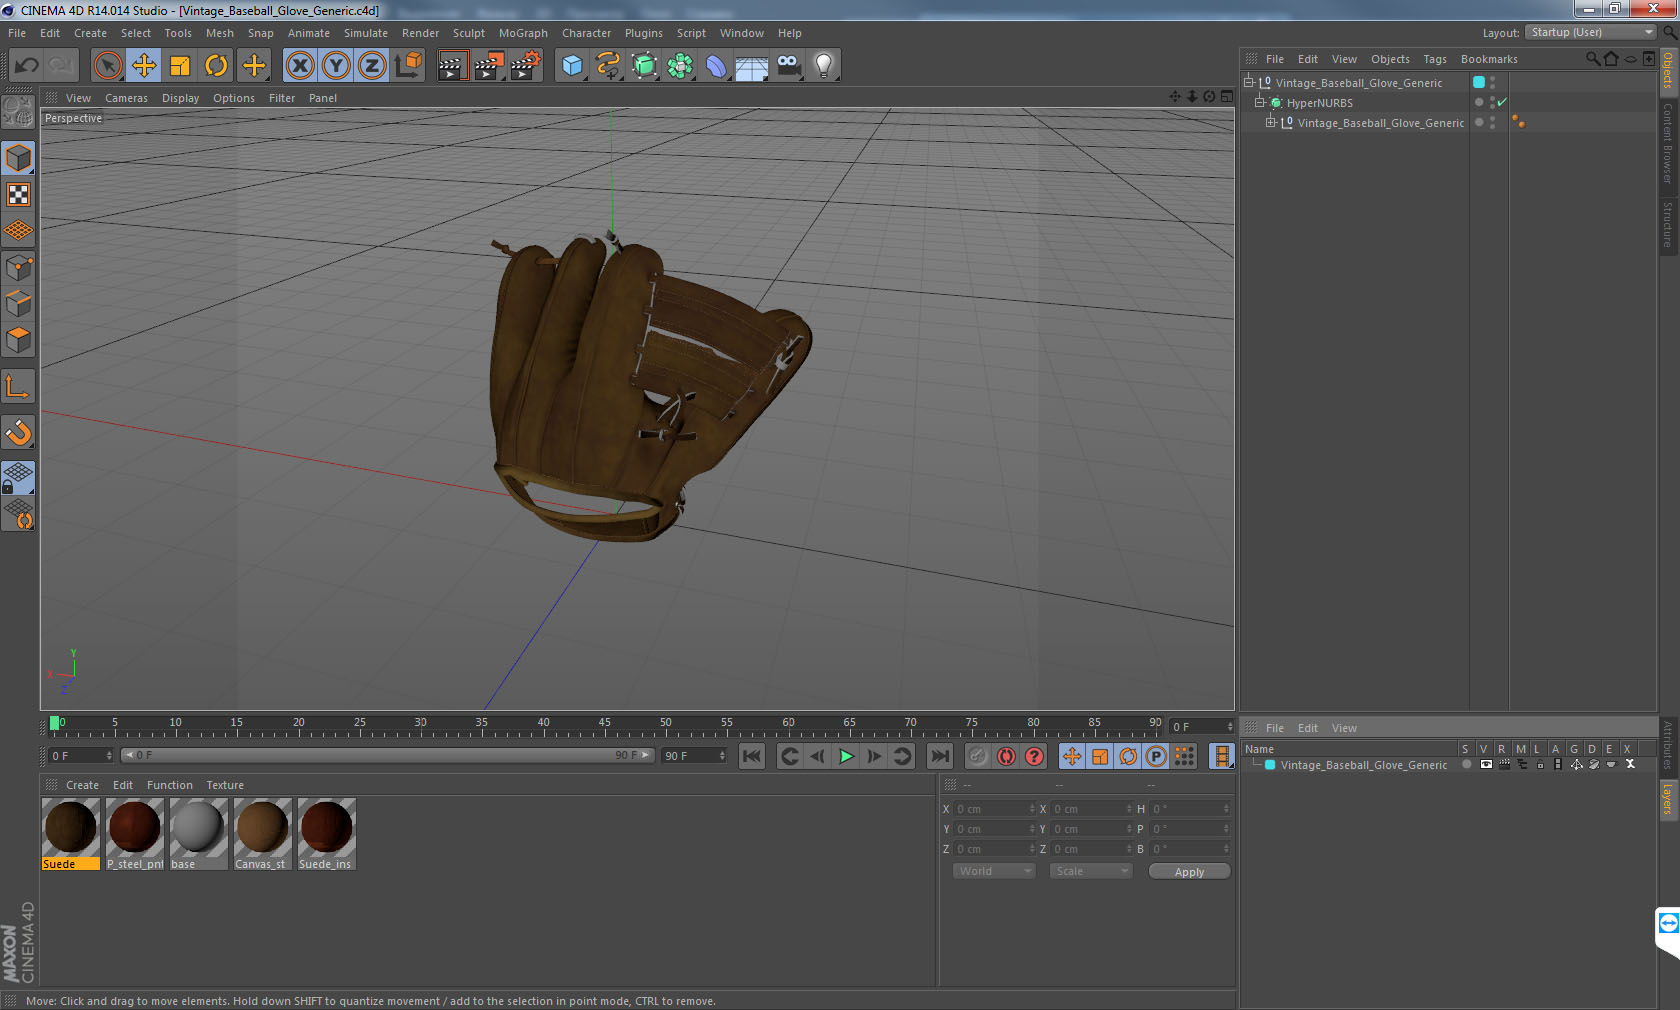Open viewport Display menu

[x=180, y=98]
